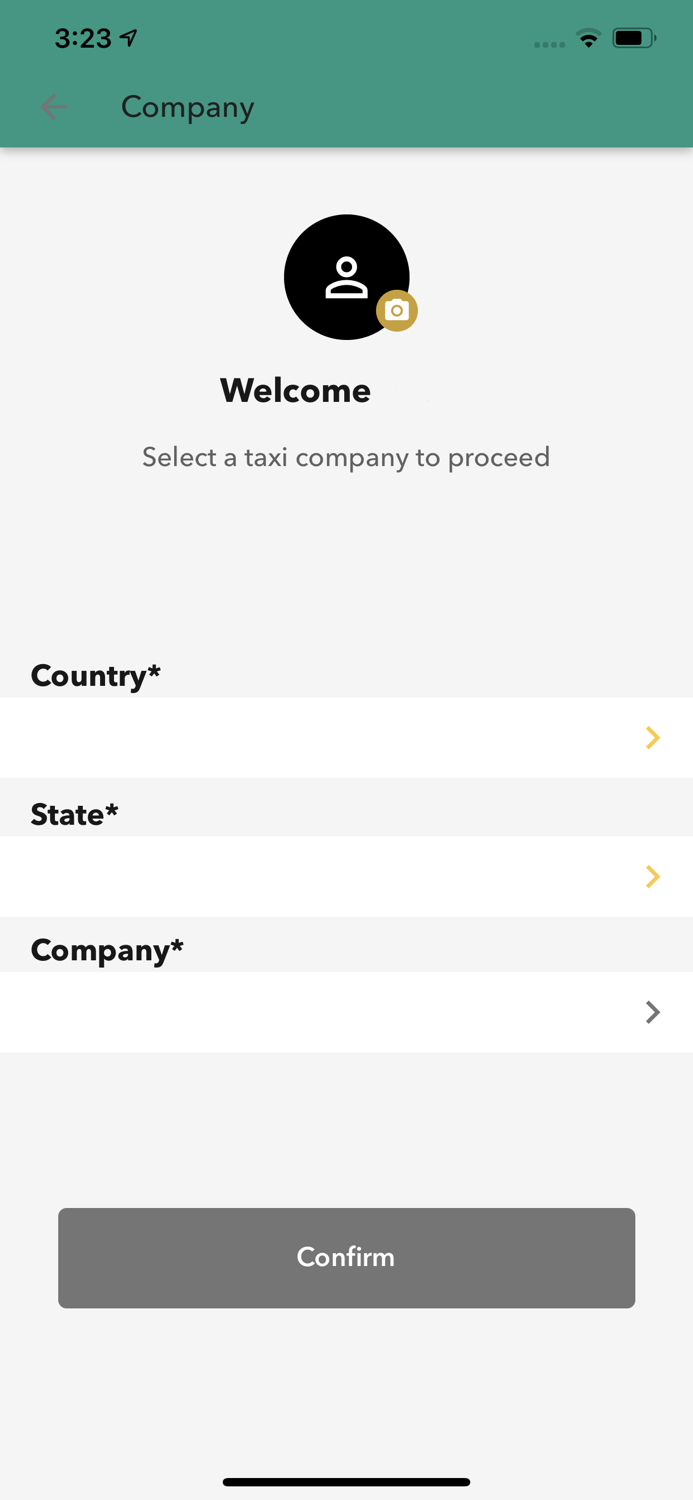Tap the chevron beside the Country field
Image resolution: width=693 pixels, height=1500 pixels.
[x=652, y=738]
